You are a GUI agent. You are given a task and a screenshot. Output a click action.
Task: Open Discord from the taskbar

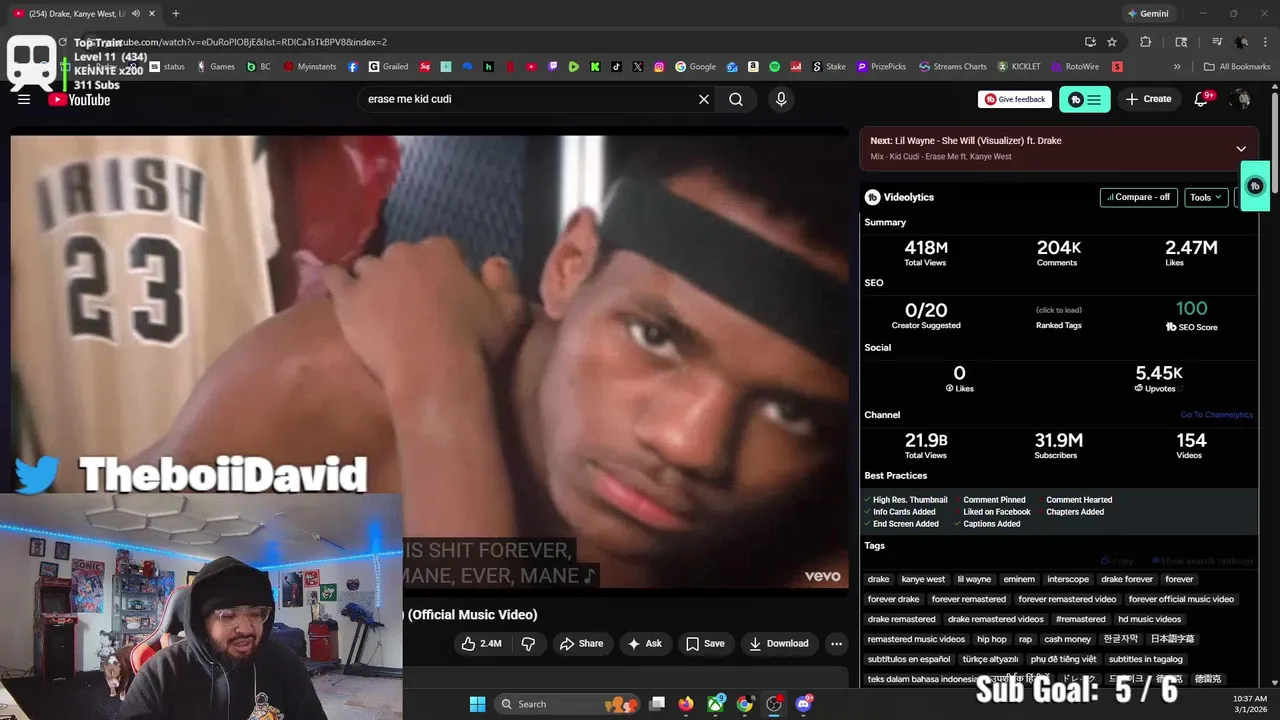pyautogui.click(x=803, y=704)
